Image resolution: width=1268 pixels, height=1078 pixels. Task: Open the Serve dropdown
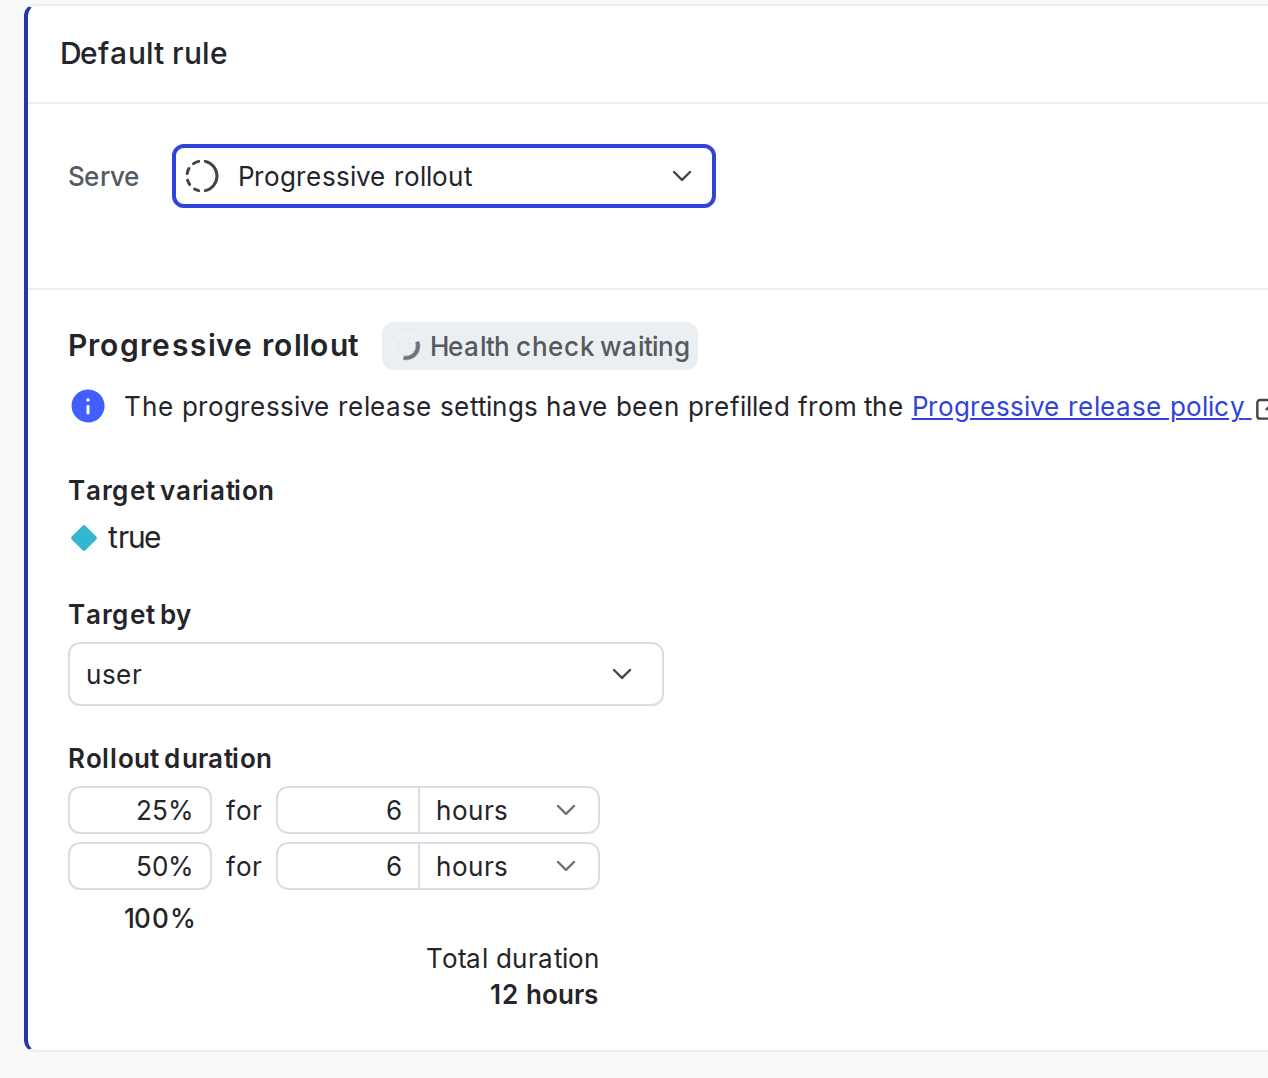pos(444,176)
